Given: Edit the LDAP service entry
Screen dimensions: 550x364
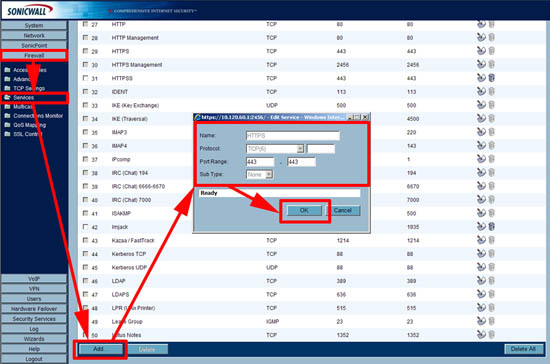Looking at the screenshot, I should [x=481, y=281].
